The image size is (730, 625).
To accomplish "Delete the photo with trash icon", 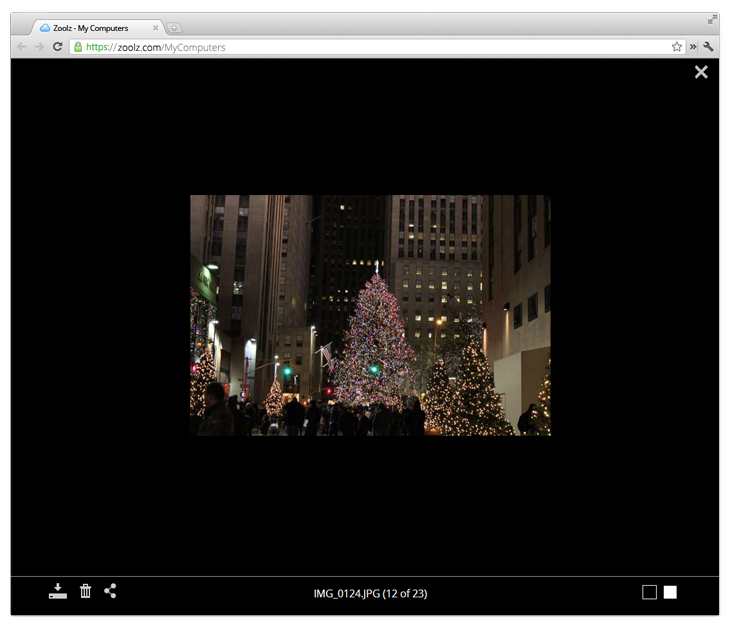I will [85, 591].
